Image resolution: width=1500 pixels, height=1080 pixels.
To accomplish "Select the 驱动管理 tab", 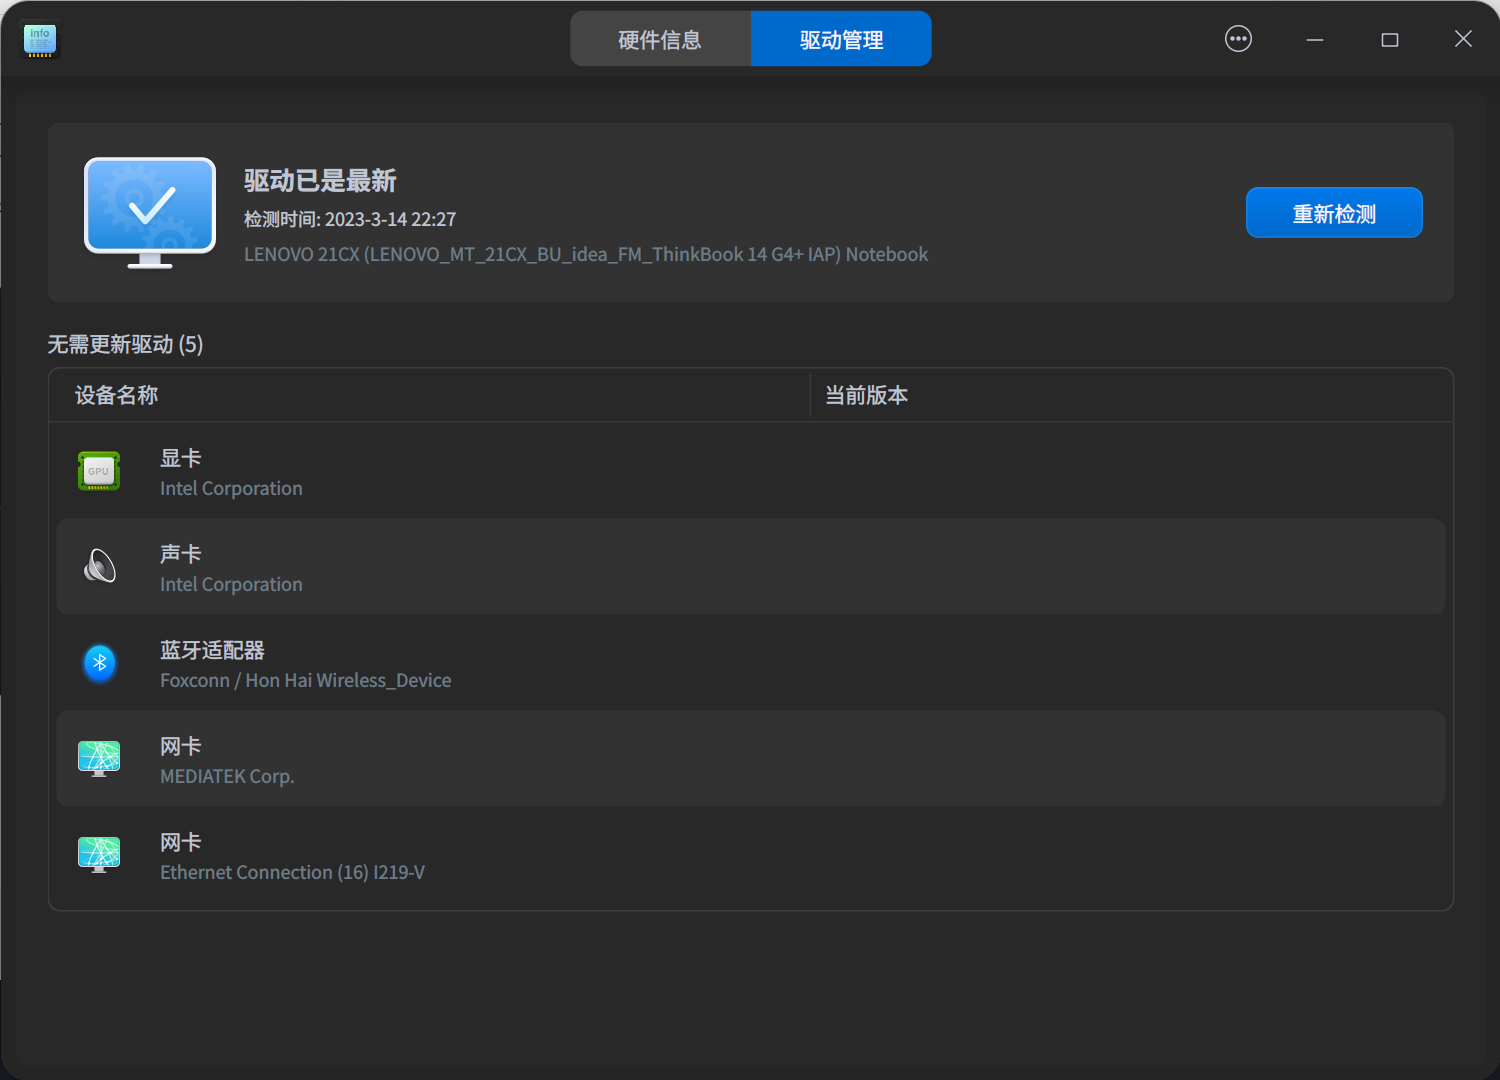I will pos(841,39).
